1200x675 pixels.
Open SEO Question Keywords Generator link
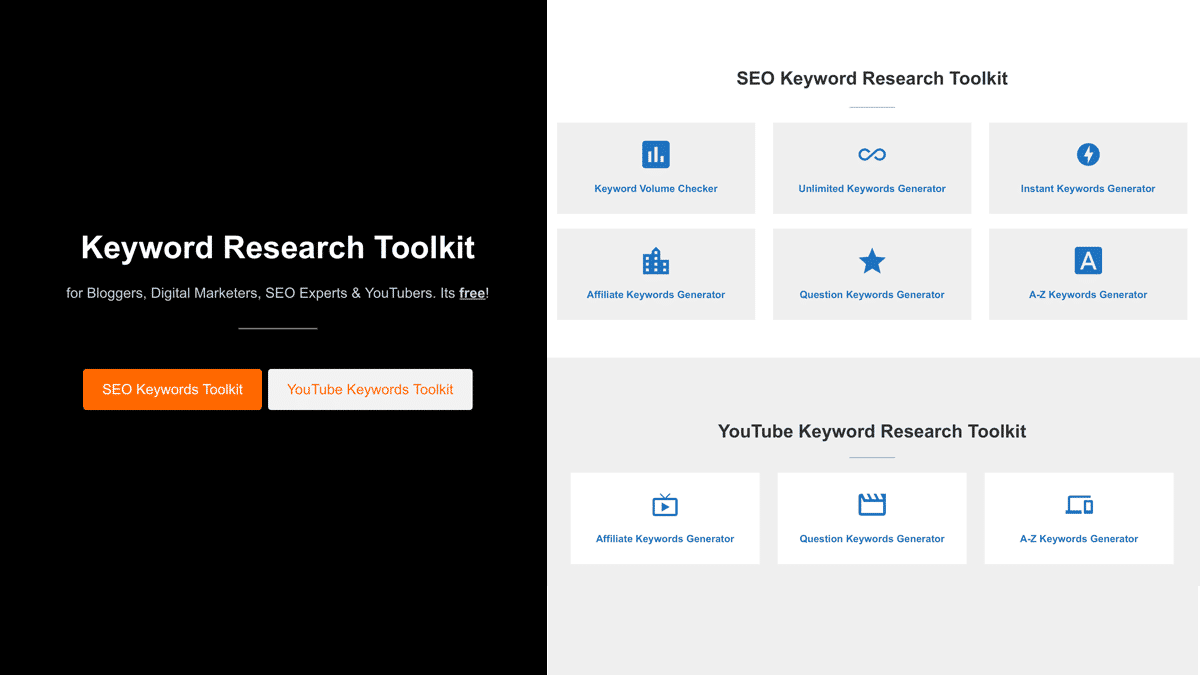[x=872, y=294]
